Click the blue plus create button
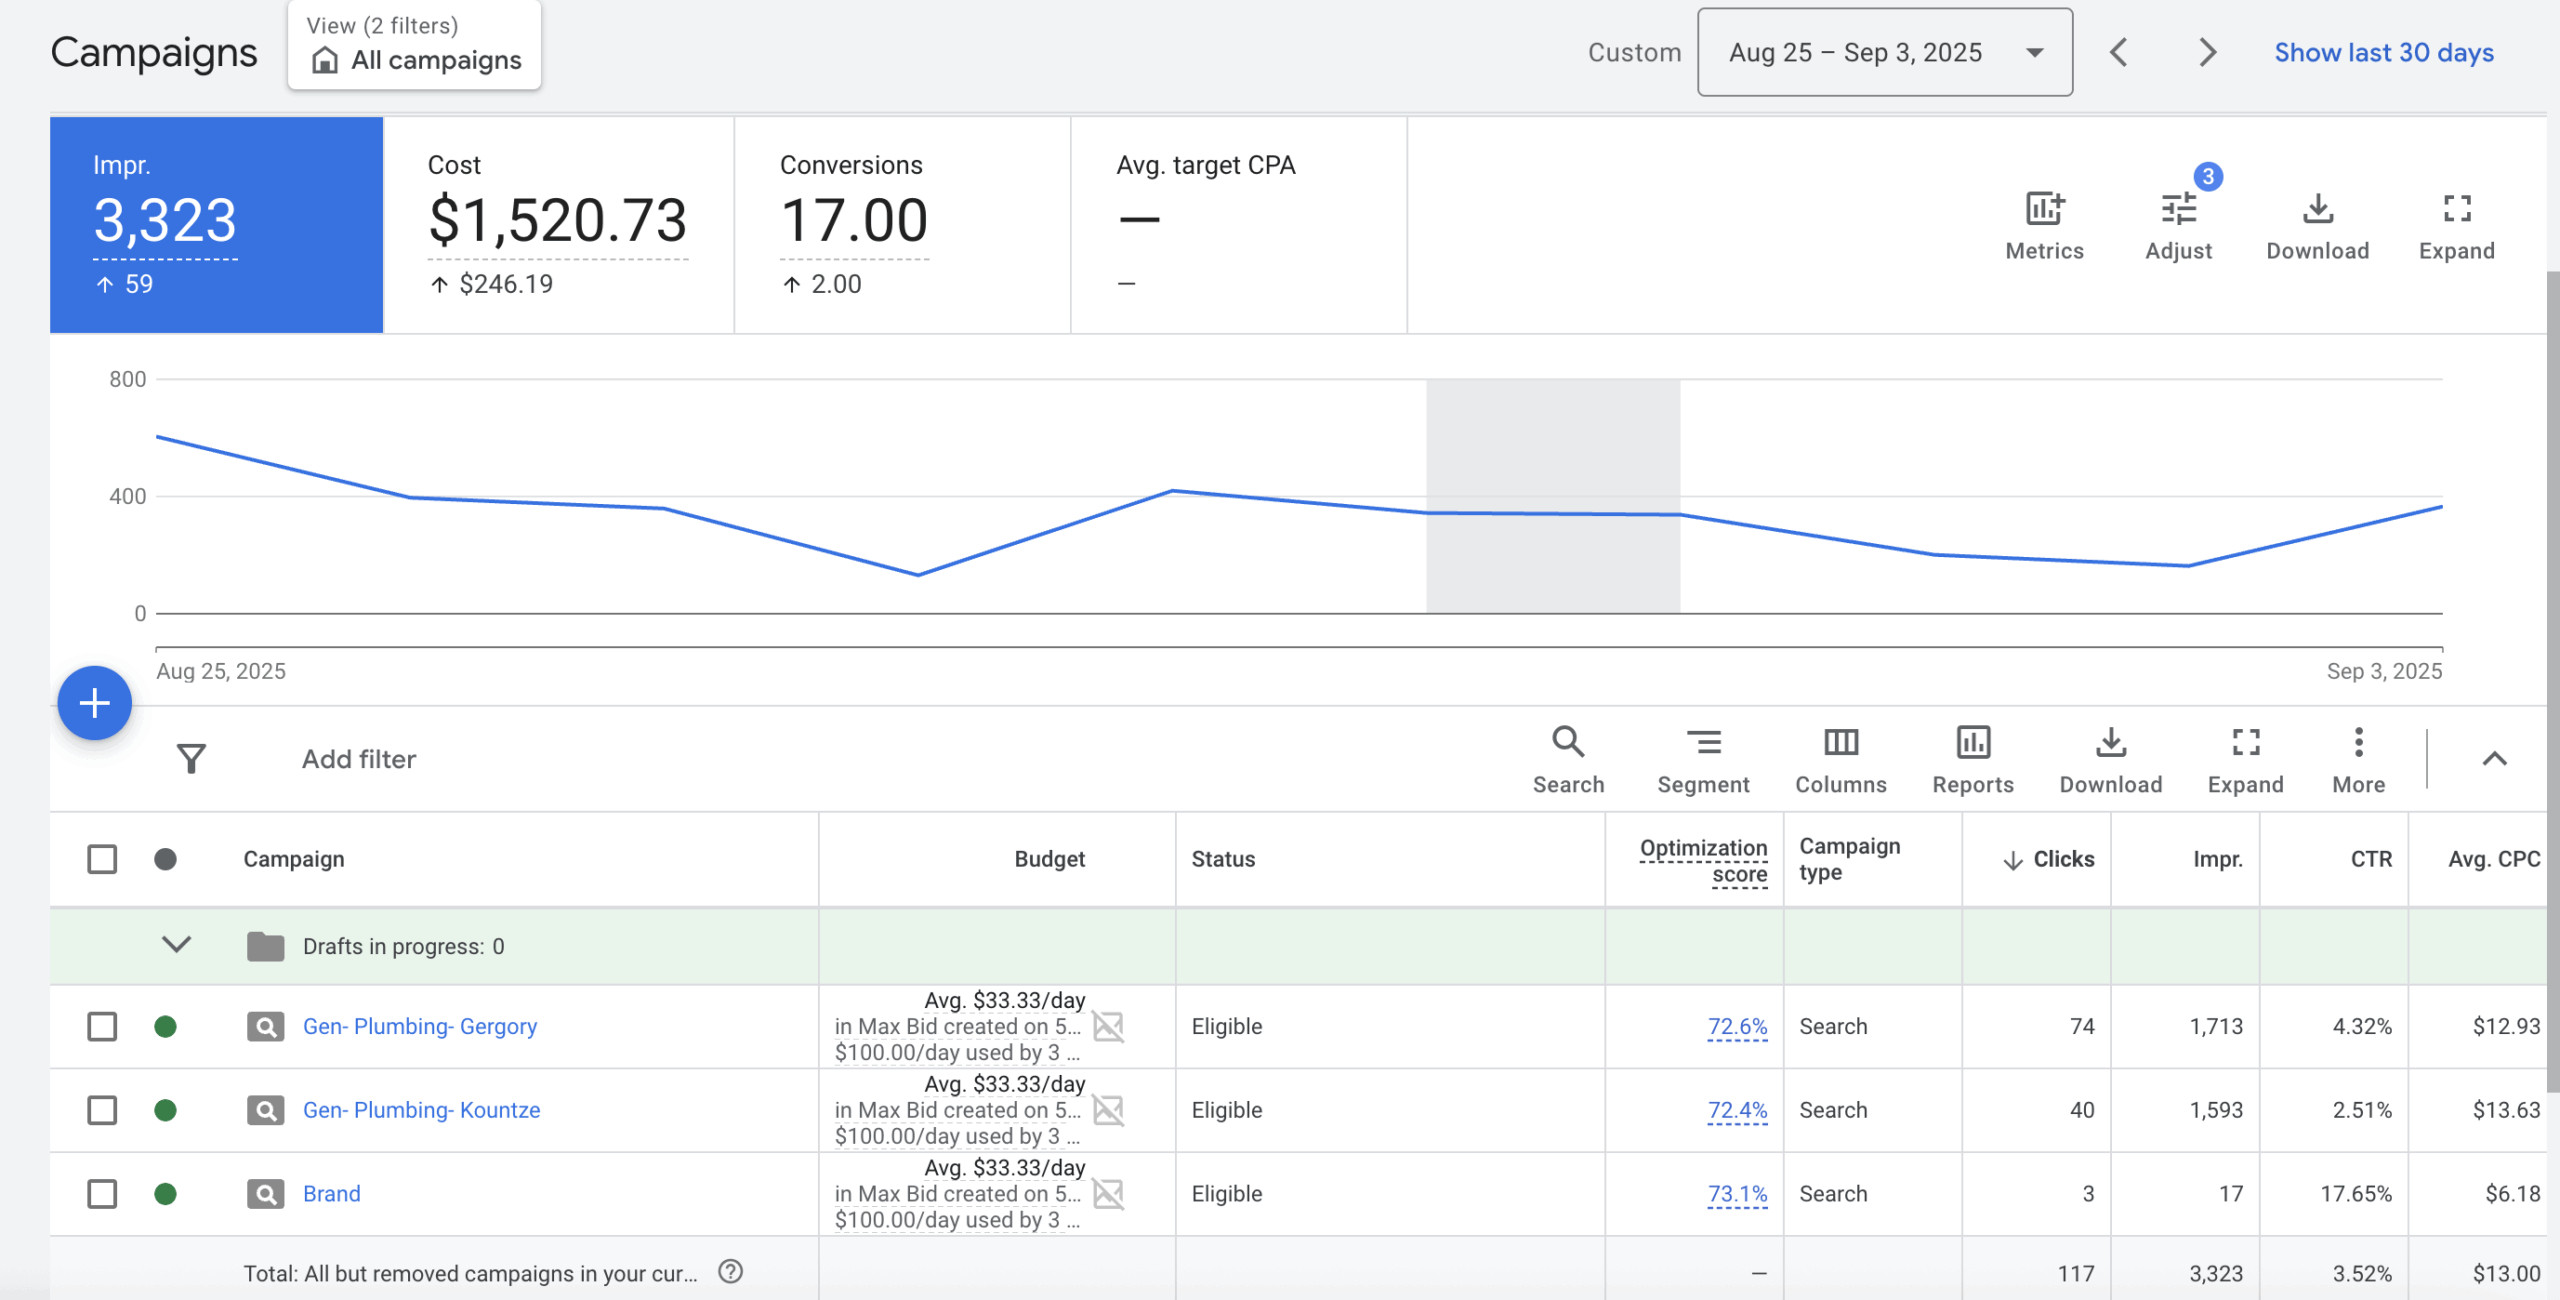This screenshot has height=1300, width=2560. click(x=95, y=703)
